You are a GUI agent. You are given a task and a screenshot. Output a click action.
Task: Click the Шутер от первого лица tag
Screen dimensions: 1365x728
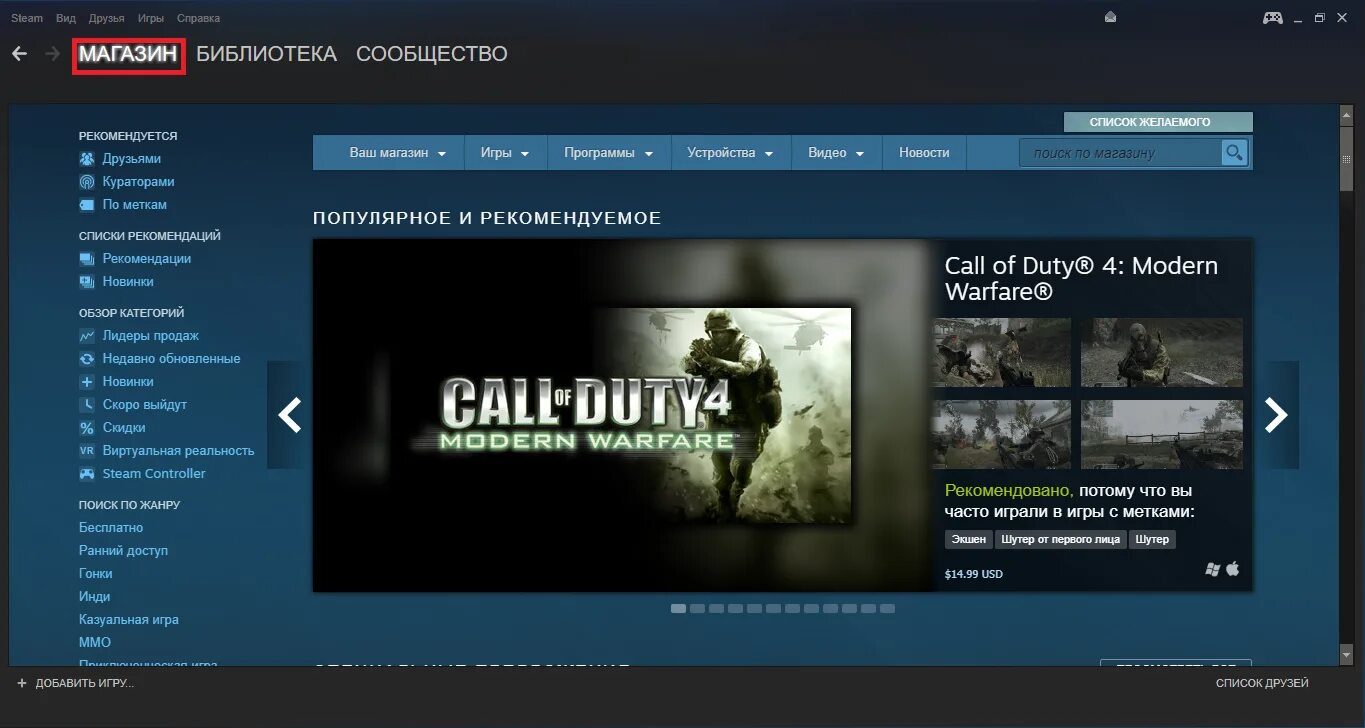tap(1061, 539)
